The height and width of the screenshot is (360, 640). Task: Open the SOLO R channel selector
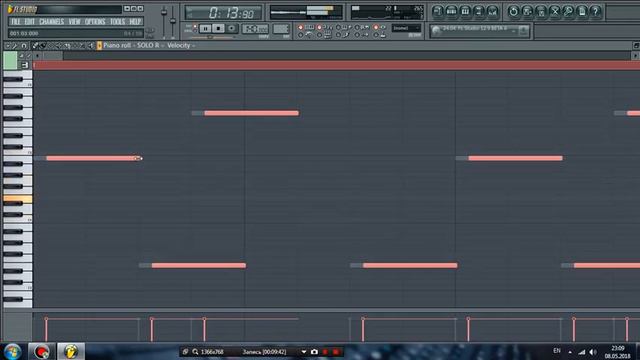(x=148, y=45)
